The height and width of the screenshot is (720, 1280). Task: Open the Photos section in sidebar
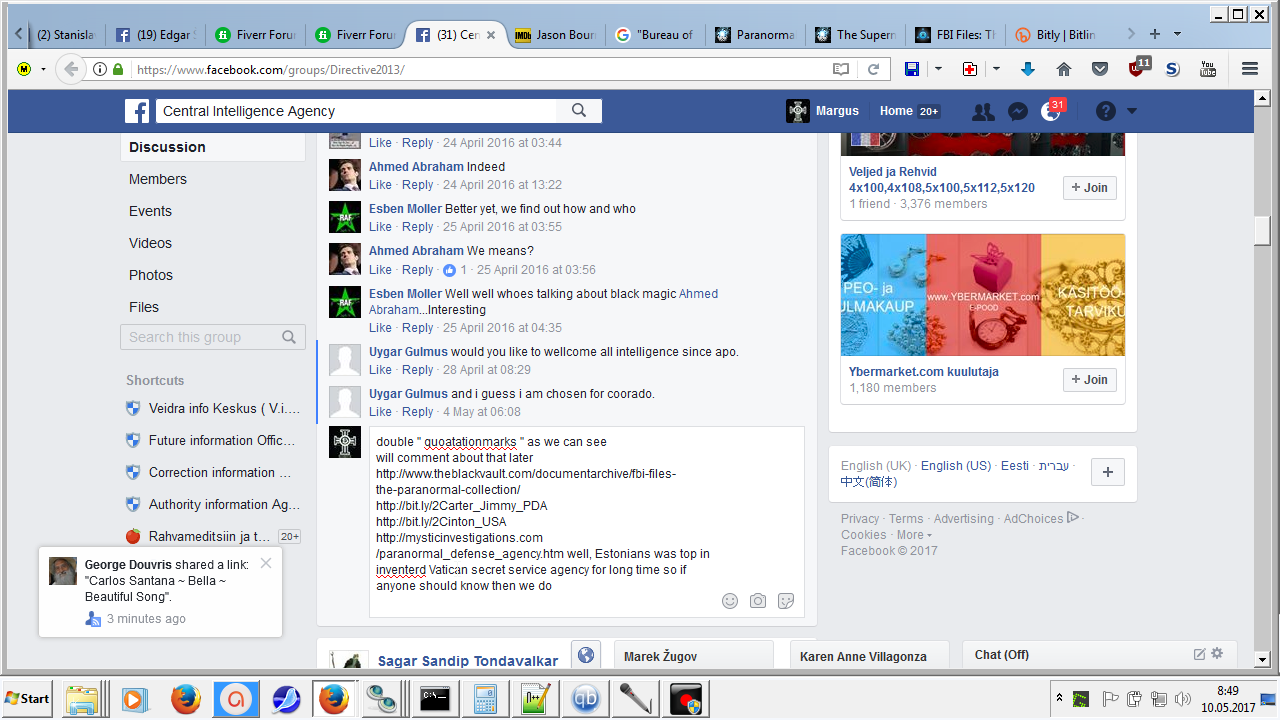151,275
